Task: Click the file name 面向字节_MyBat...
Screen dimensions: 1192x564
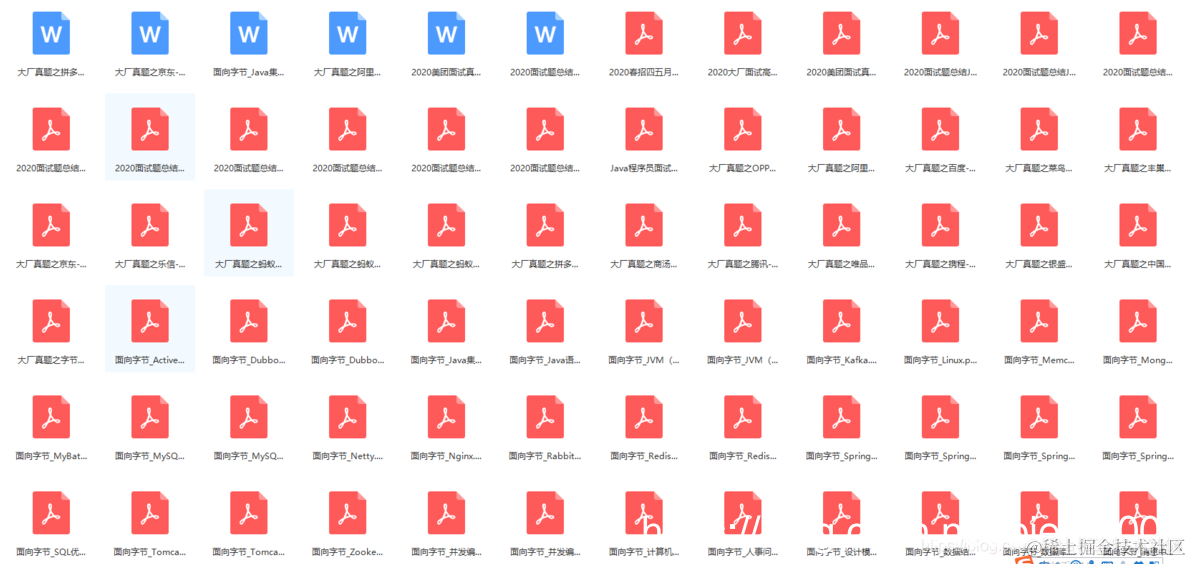Action: [51, 456]
